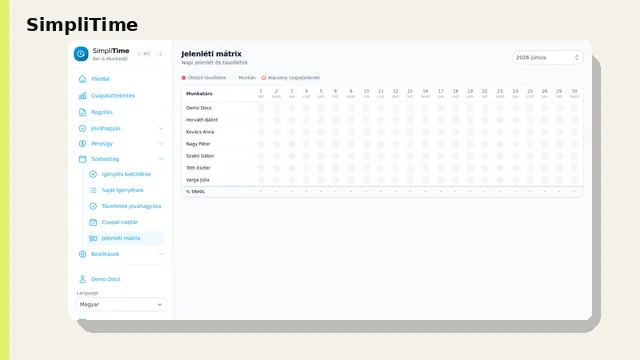Open Jelenléti mátrix sidebar link
640x360 pixels.
[121, 238]
